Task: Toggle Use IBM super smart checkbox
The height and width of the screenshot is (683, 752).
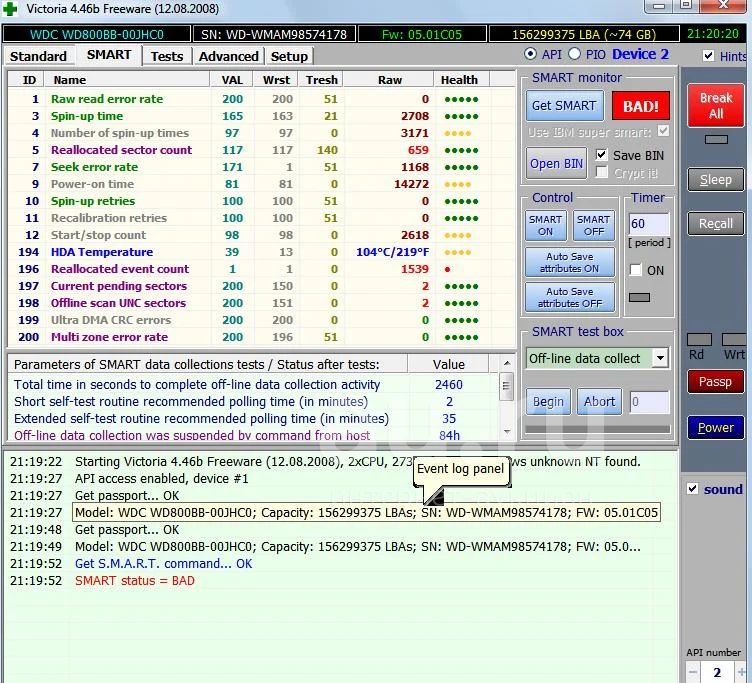Action: click(663, 130)
